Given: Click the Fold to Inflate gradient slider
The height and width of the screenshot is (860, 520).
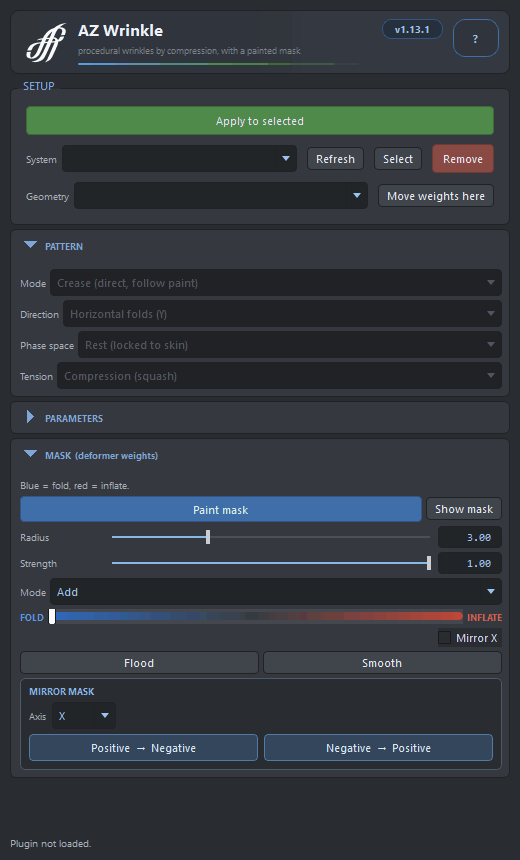Looking at the screenshot, I should [256, 616].
